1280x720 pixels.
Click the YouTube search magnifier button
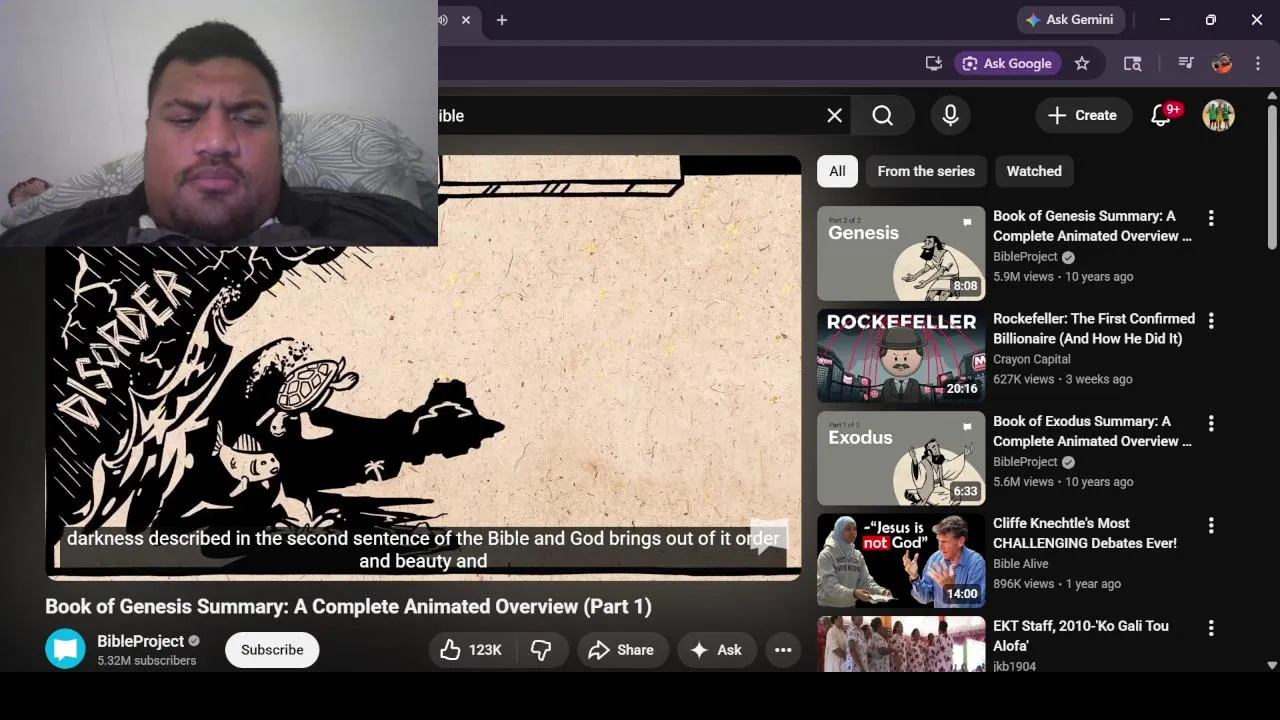coord(883,116)
